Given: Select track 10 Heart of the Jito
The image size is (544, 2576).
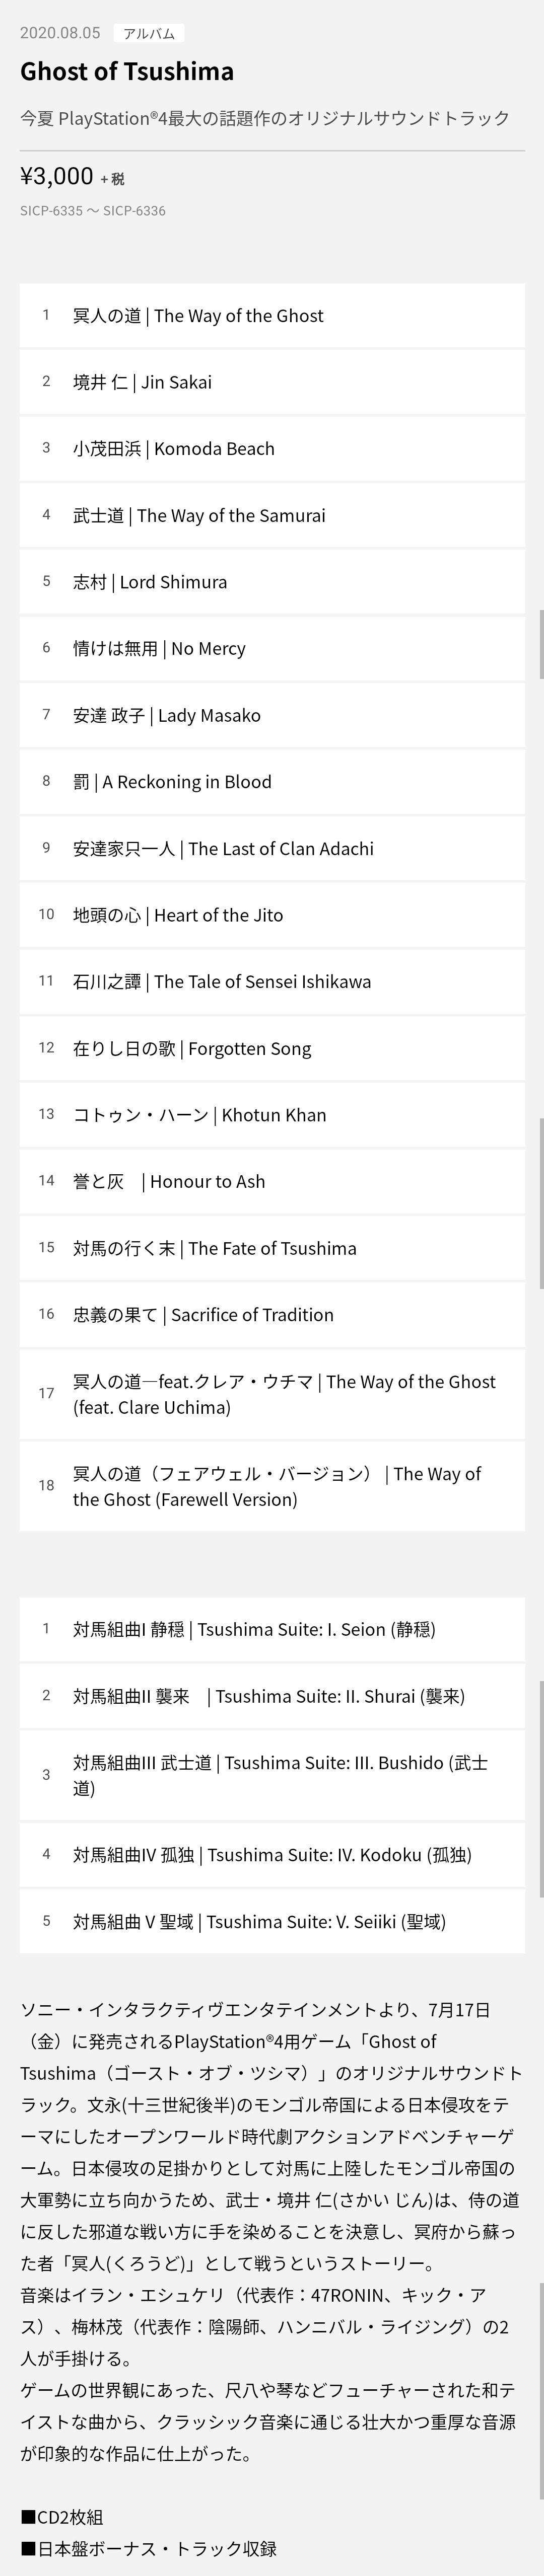Looking at the screenshot, I should click(272, 915).
